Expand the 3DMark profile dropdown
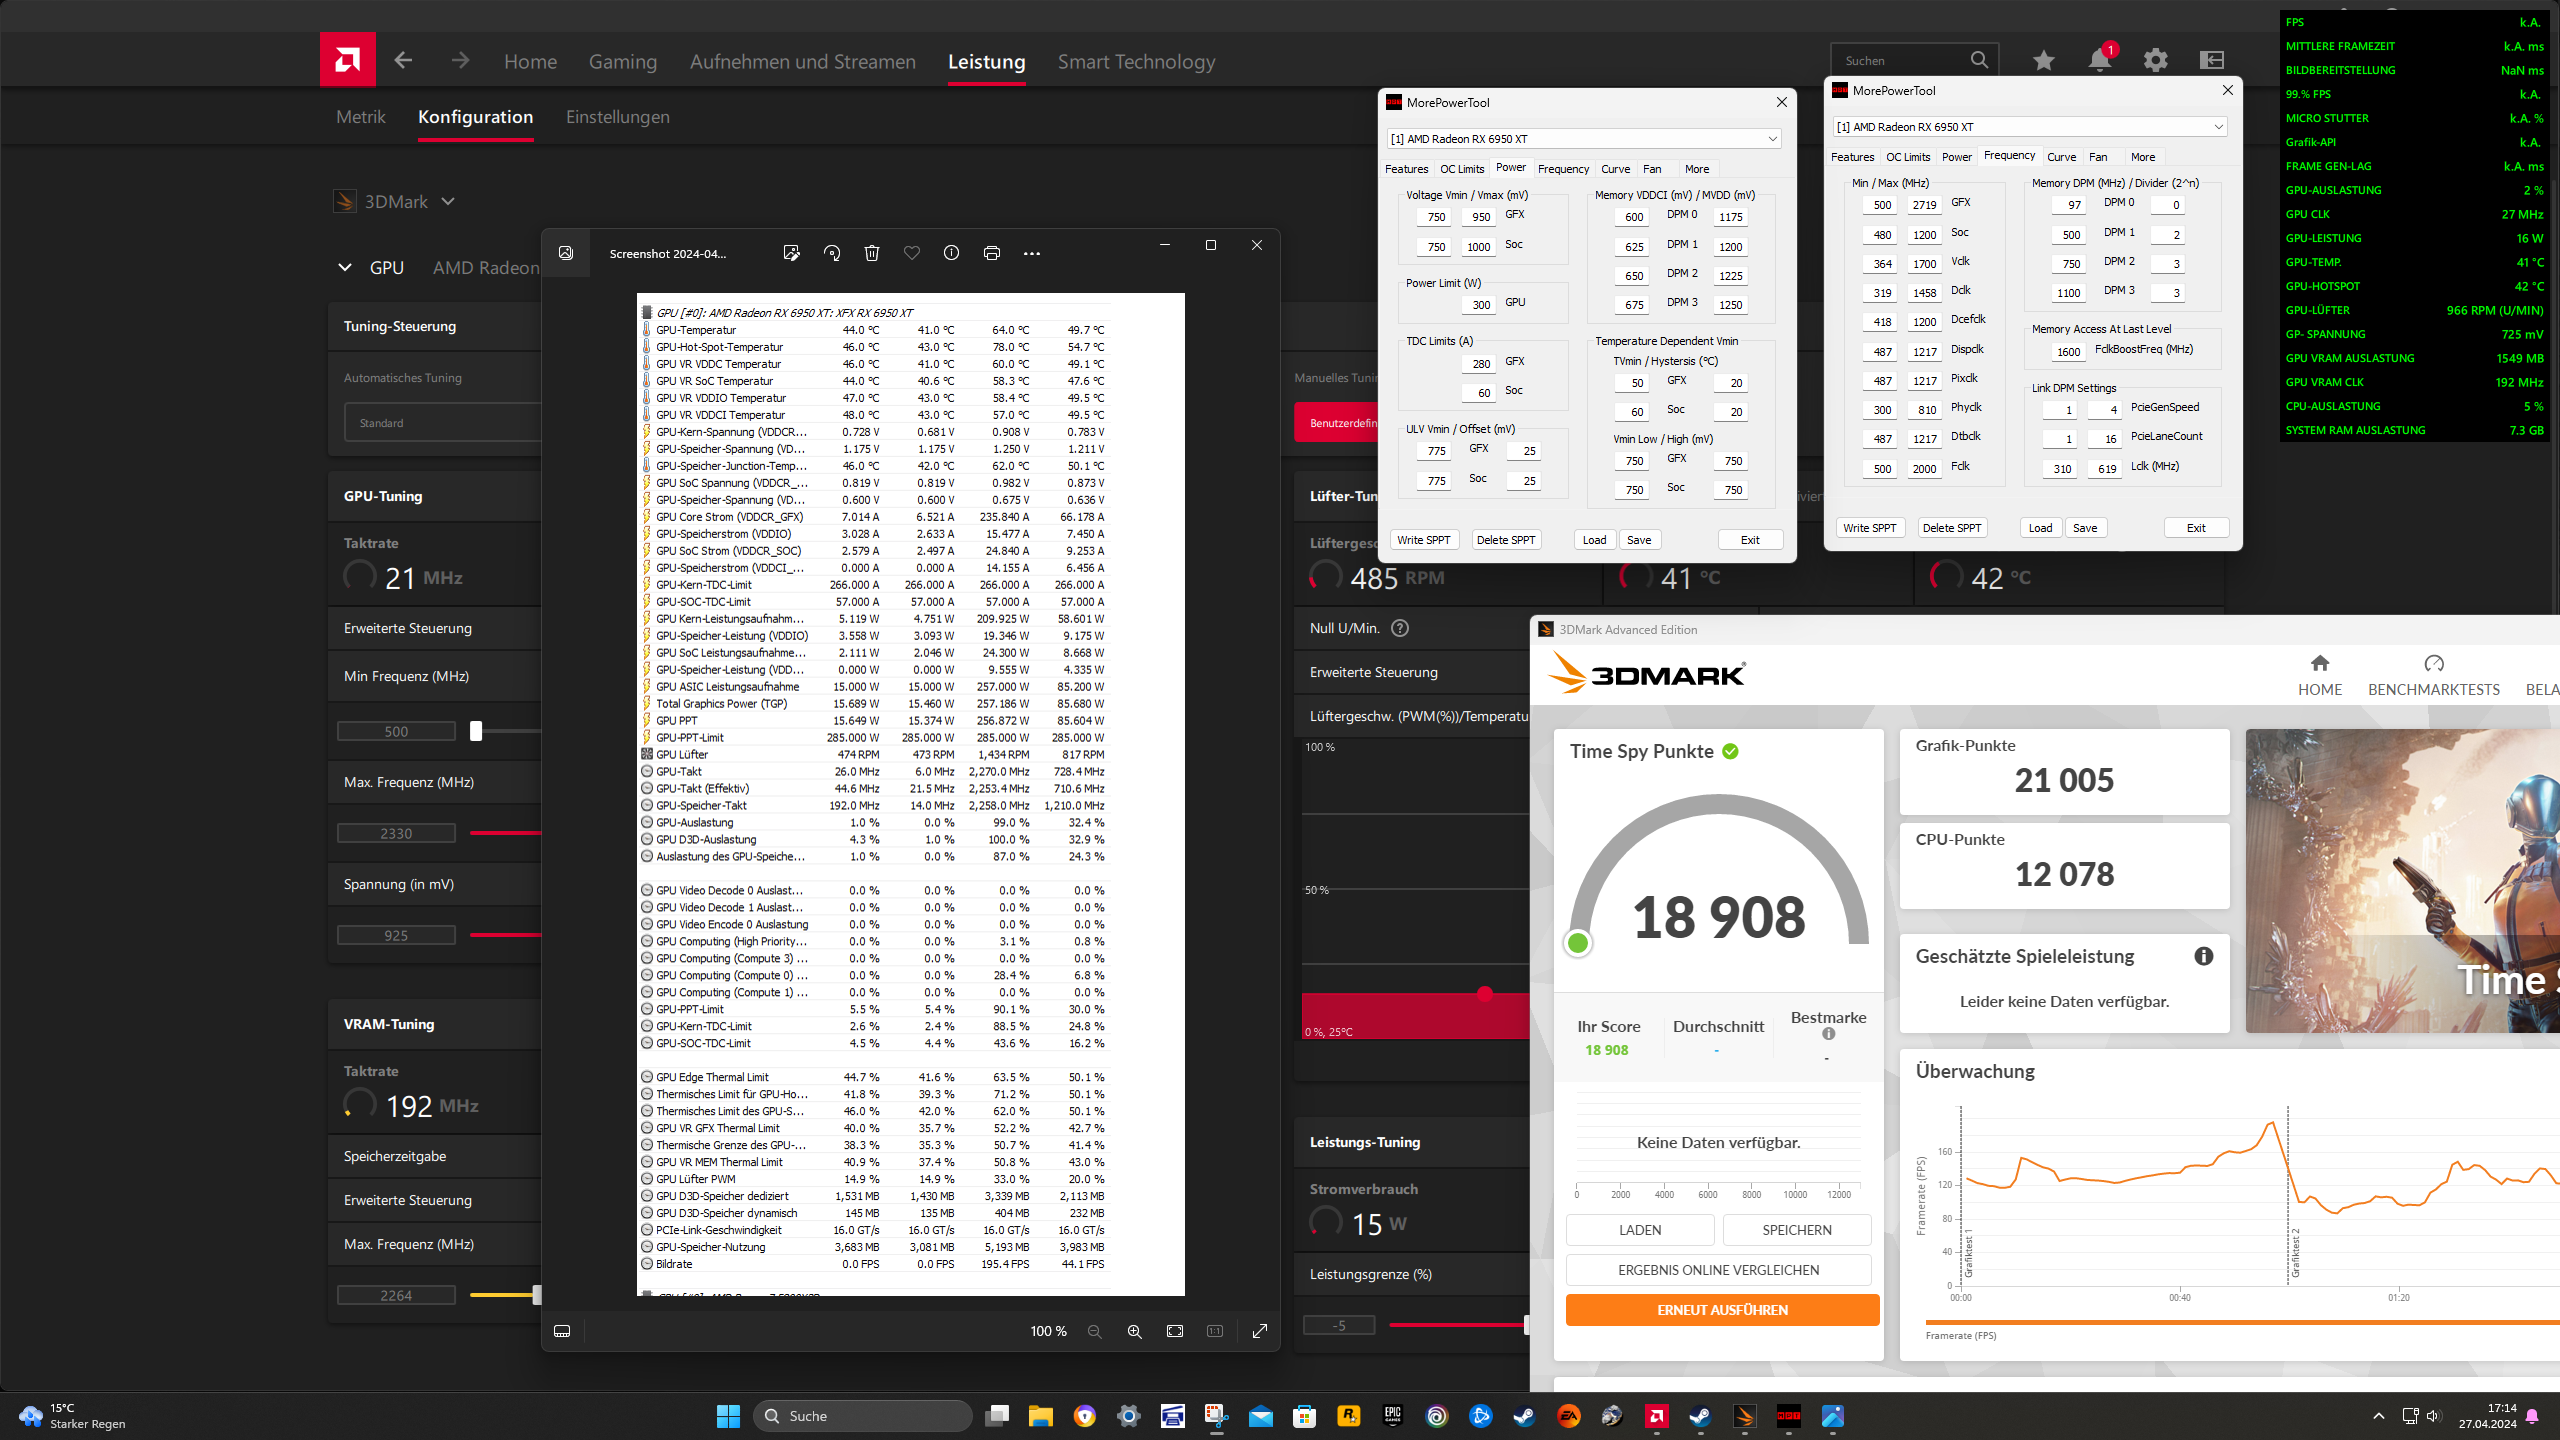 coord(448,201)
